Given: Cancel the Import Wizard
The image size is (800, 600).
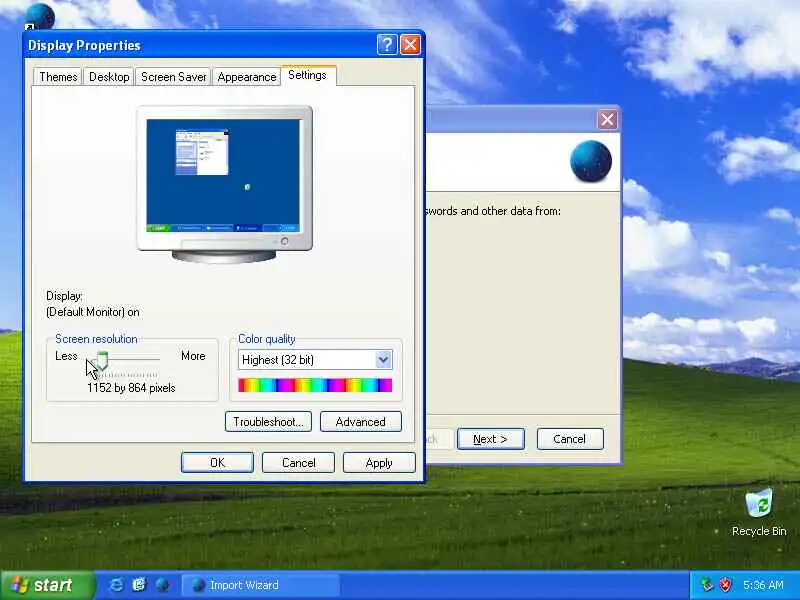Looking at the screenshot, I should pos(570,439).
